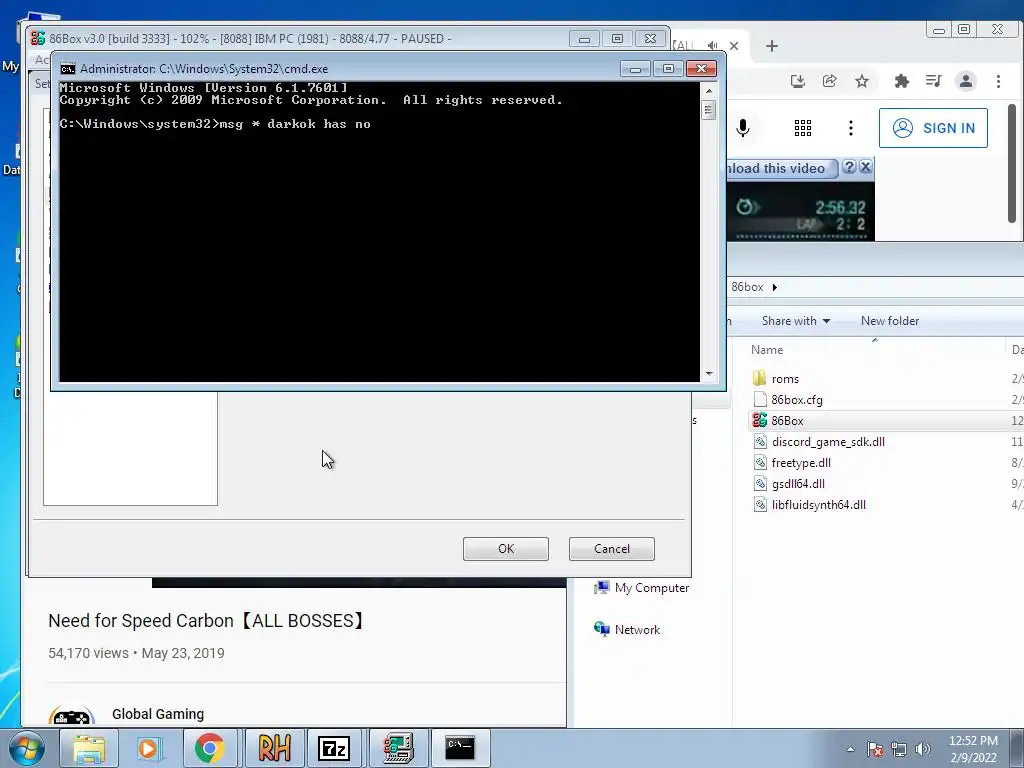Select libfluidsynth64.dll file
1024x768 pixels.
pos(818,504)
